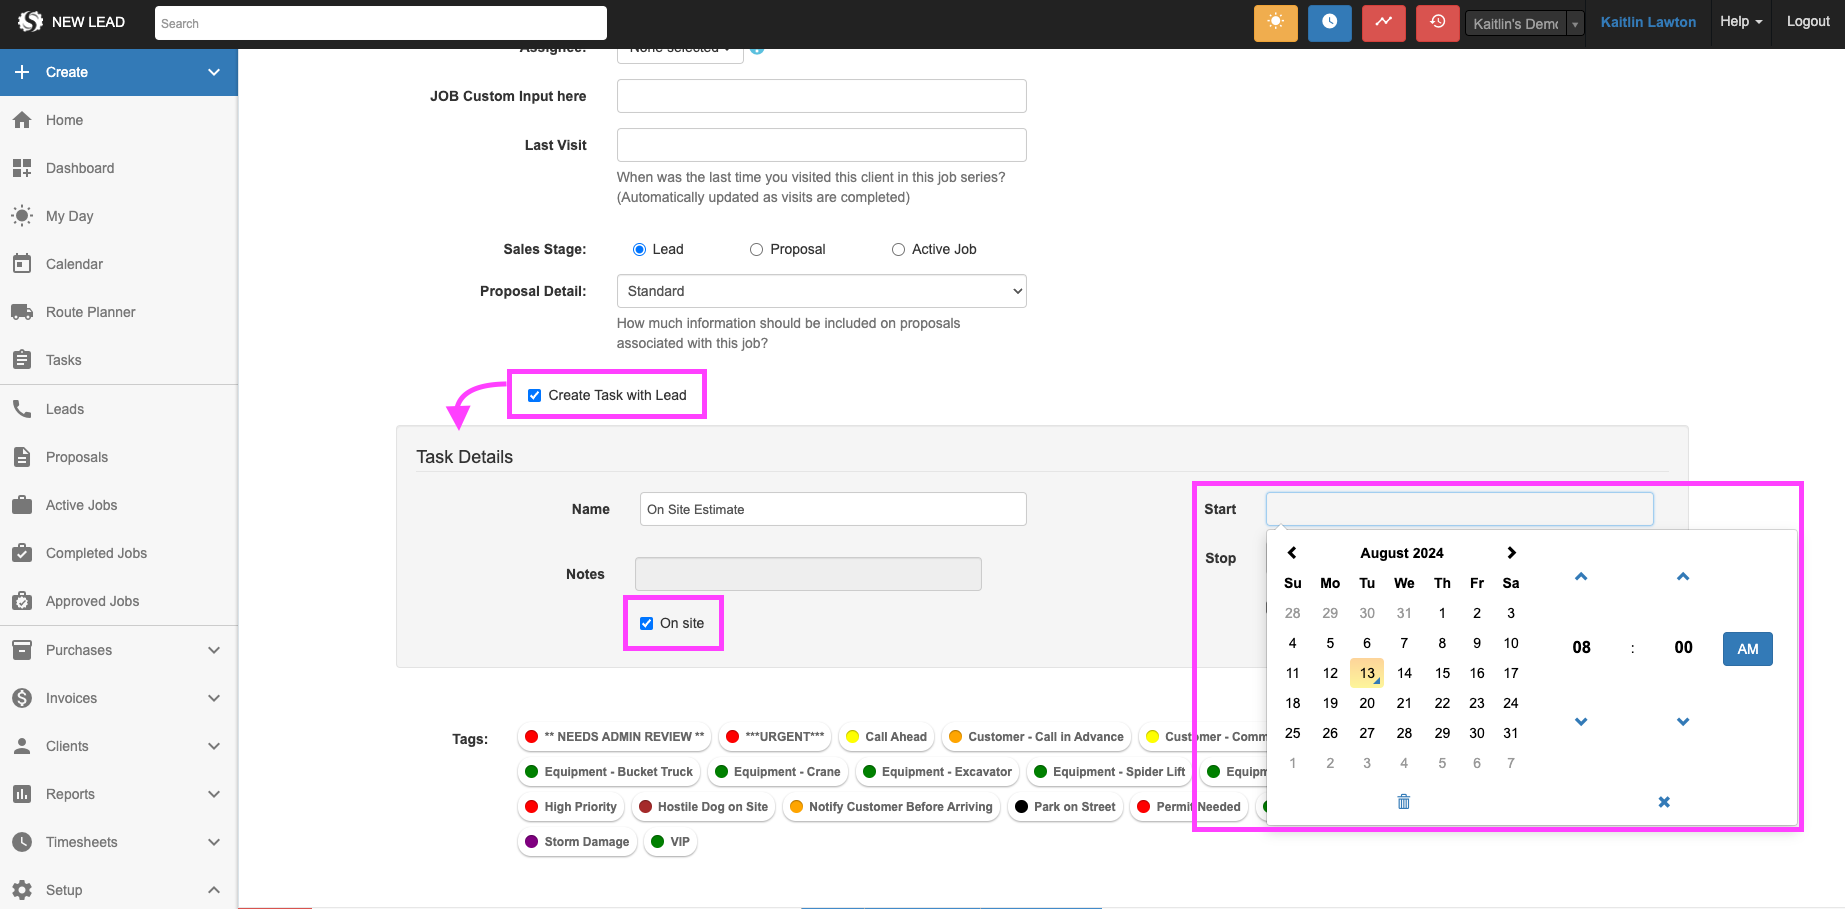Click the red trend chart icon
Screen dimensions: 1845x909
1383,22
